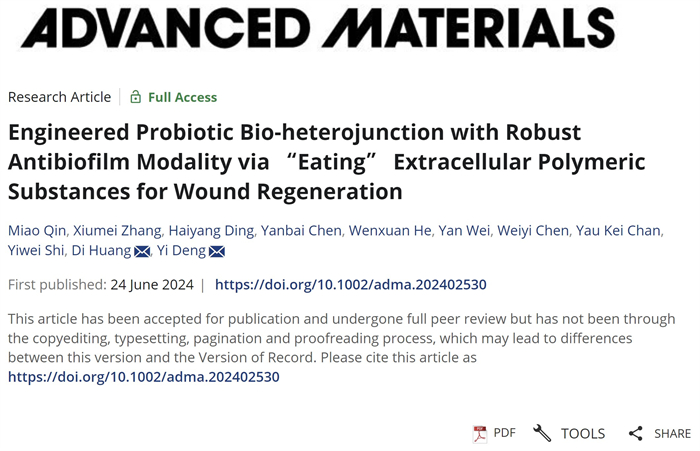Screen dimensions: 700x451
Task: Expand the TOOLS menu label
Action: pos(582,433)
